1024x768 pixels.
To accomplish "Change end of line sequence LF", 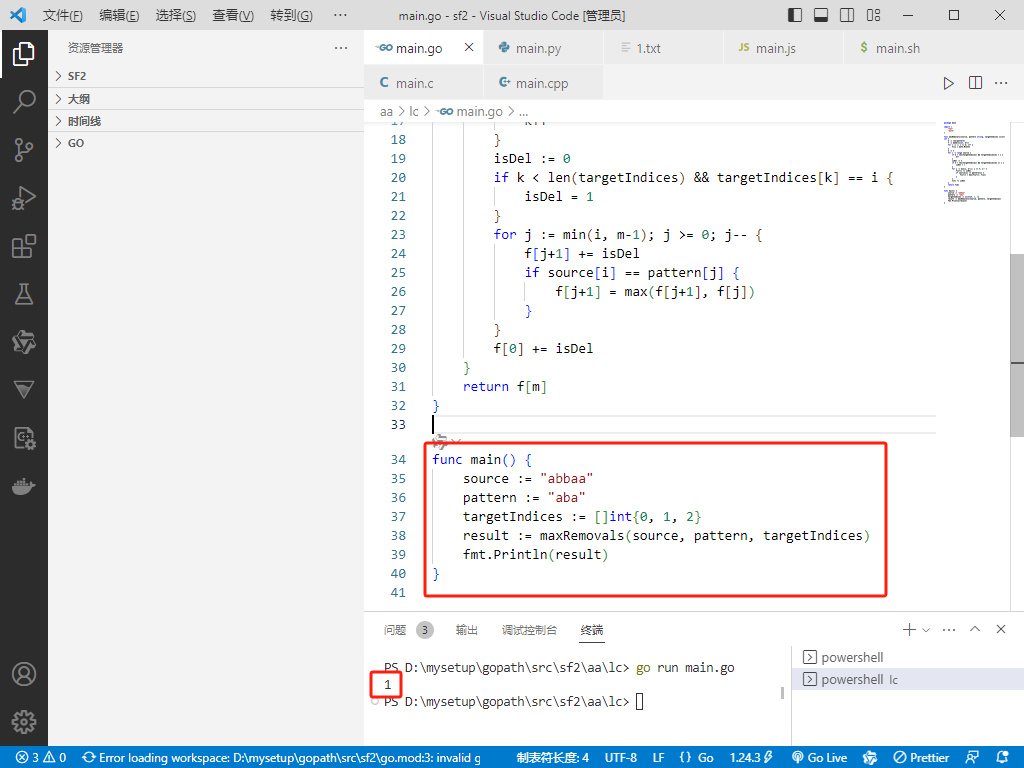I will (x=658, y=758).
